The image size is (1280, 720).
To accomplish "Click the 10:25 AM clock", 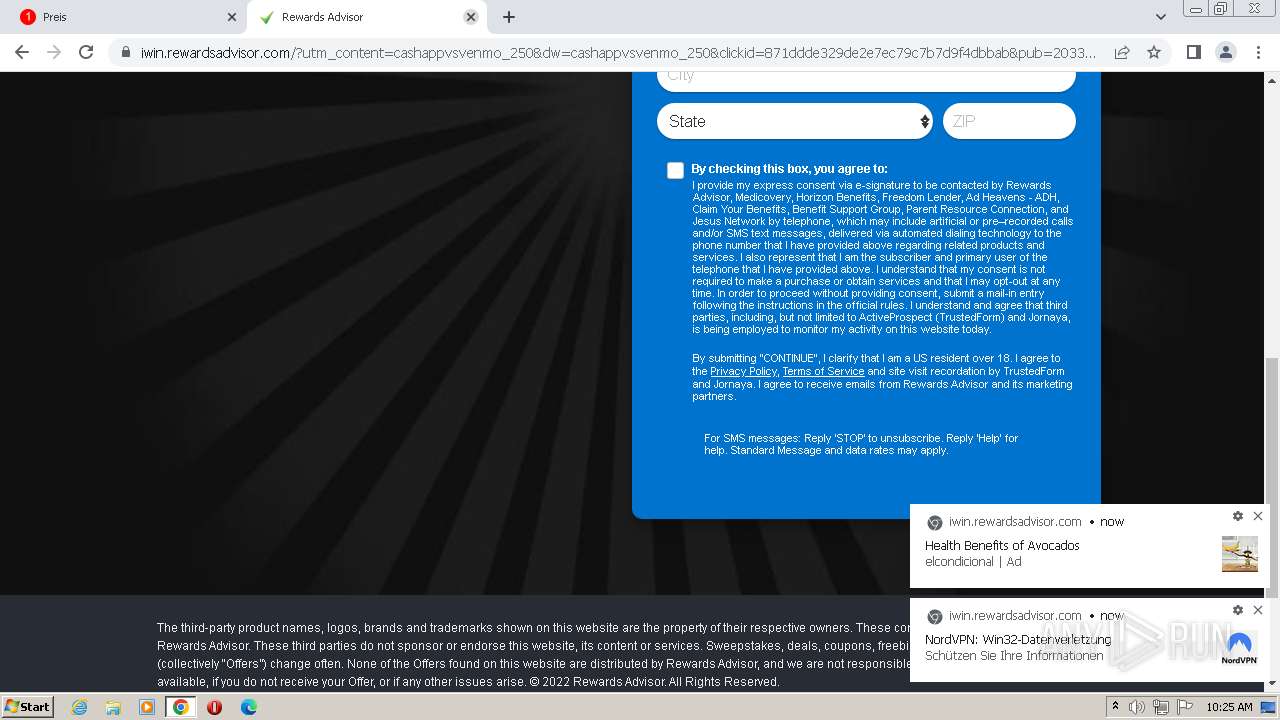I will point(1229,707).
